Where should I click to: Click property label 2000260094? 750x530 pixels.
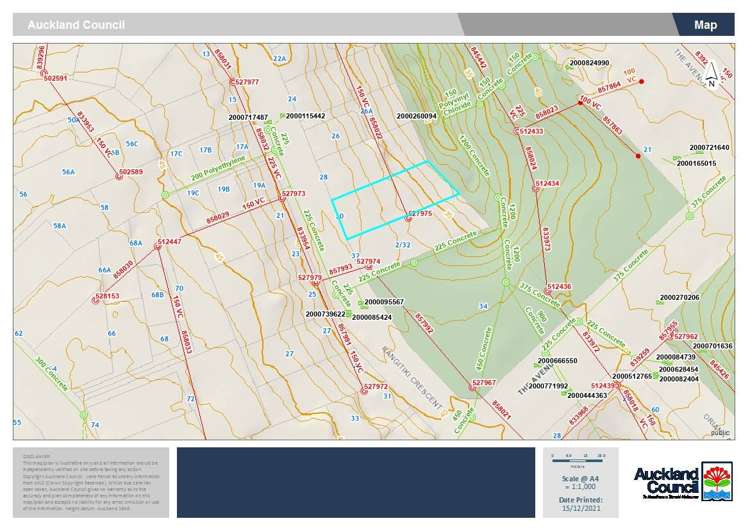(417, 116)
